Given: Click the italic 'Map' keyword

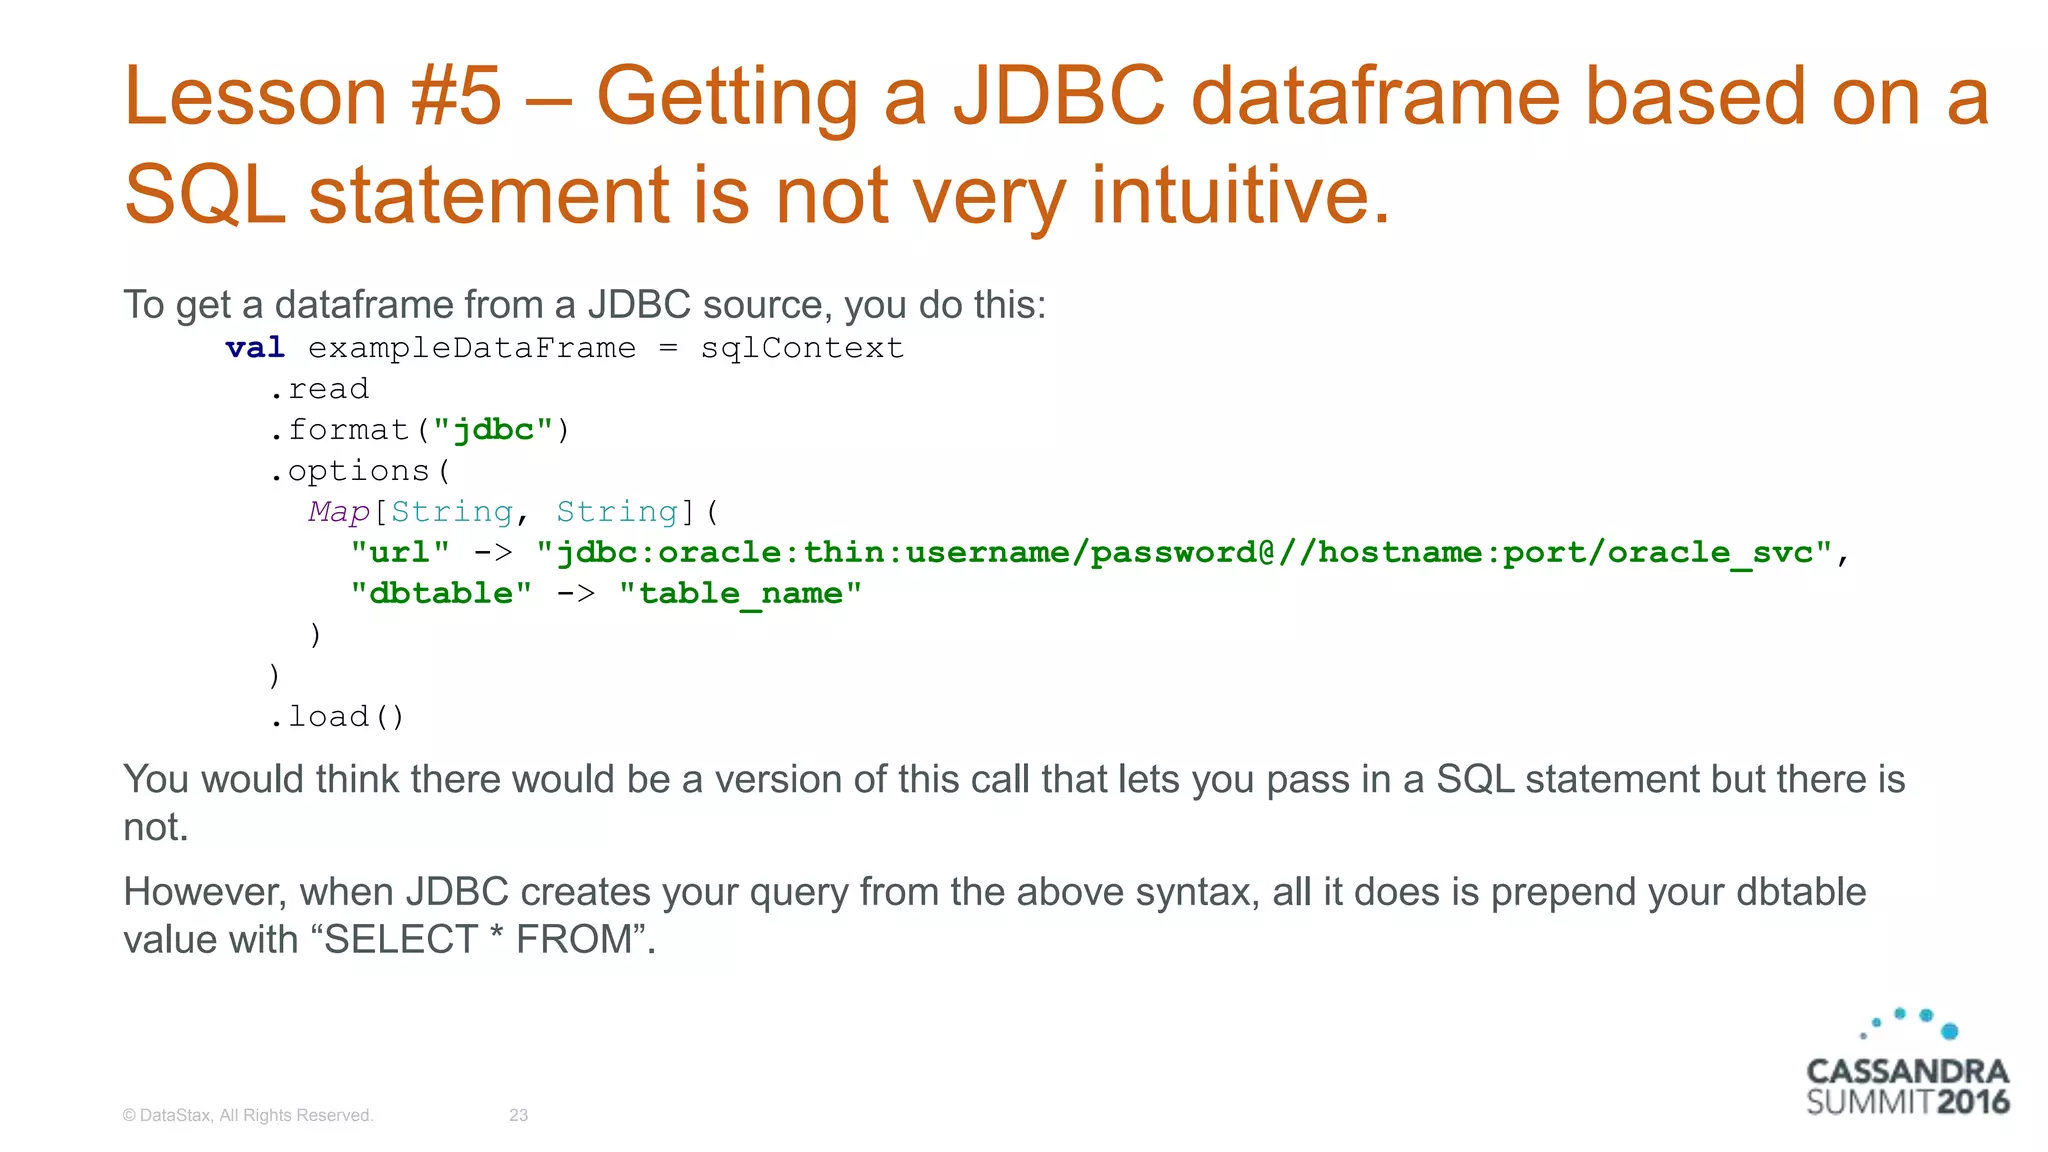Looking at the screenshot, I should pyautogui.click(x=339, y=512).
